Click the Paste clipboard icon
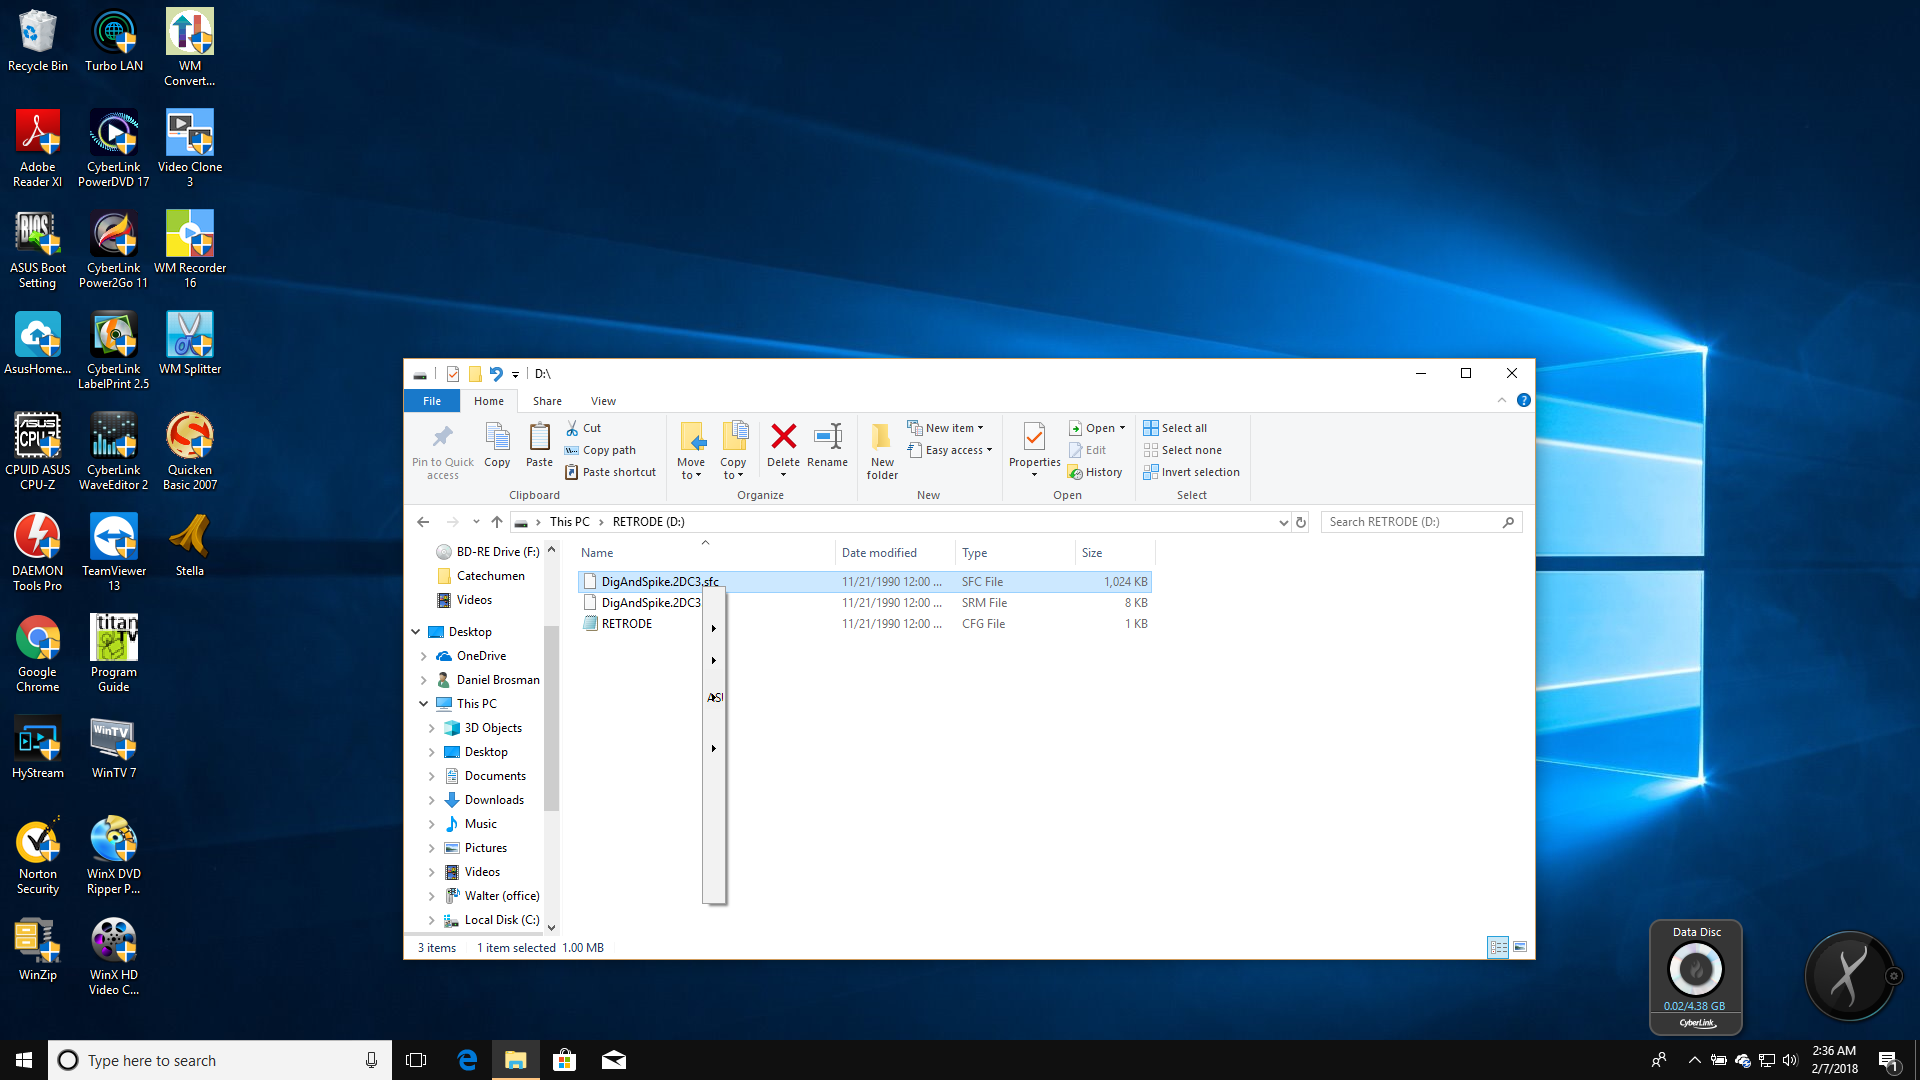Screen dimensions: 1920x1080 (539, 437)
